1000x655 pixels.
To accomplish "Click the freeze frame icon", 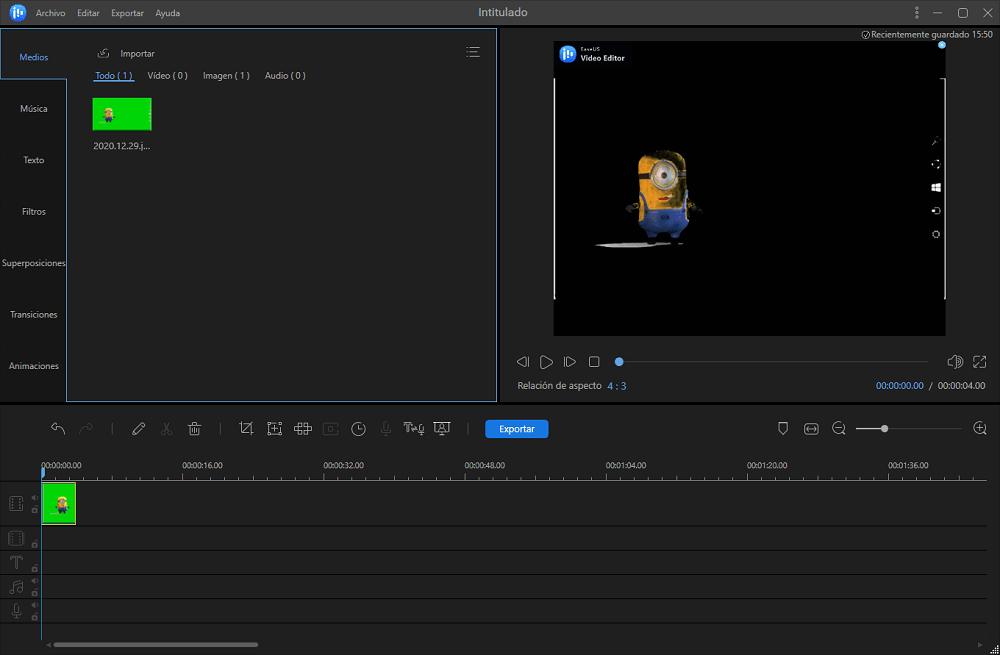I will (330, 429).
